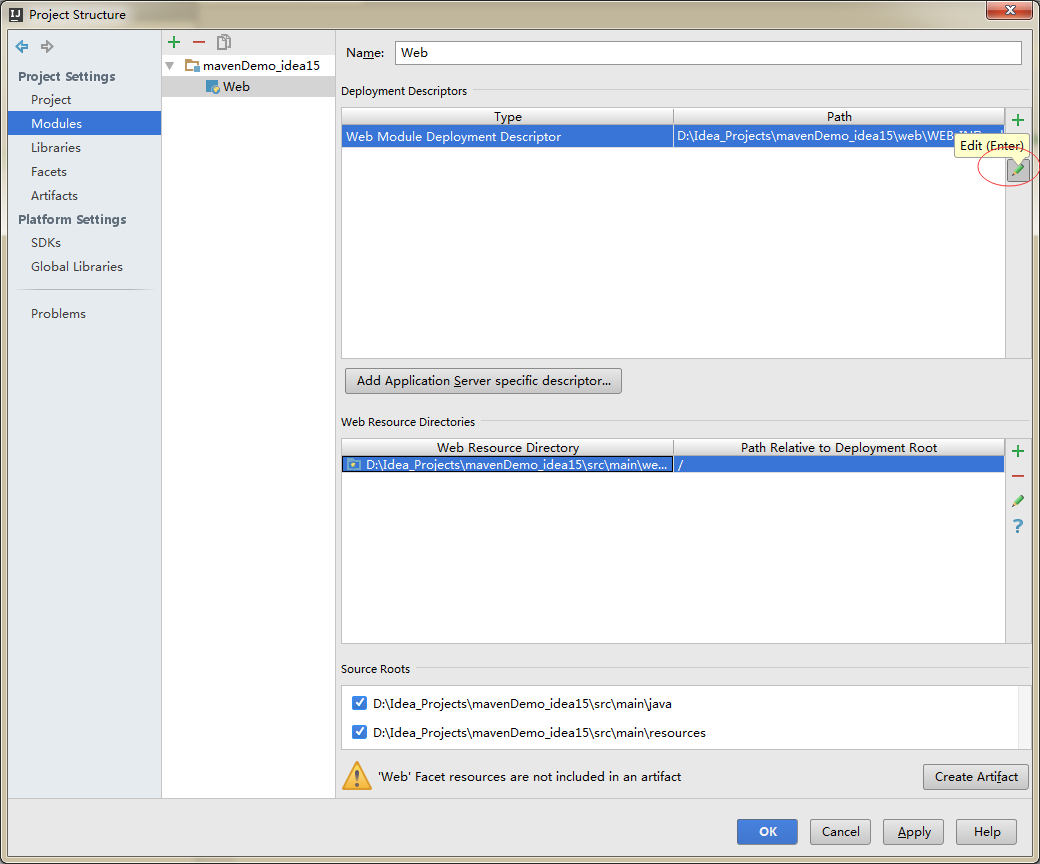Add a deployment descriptor with the plus icon
The width and height of the screenshot is (1040, 864).
(1018, 120)
